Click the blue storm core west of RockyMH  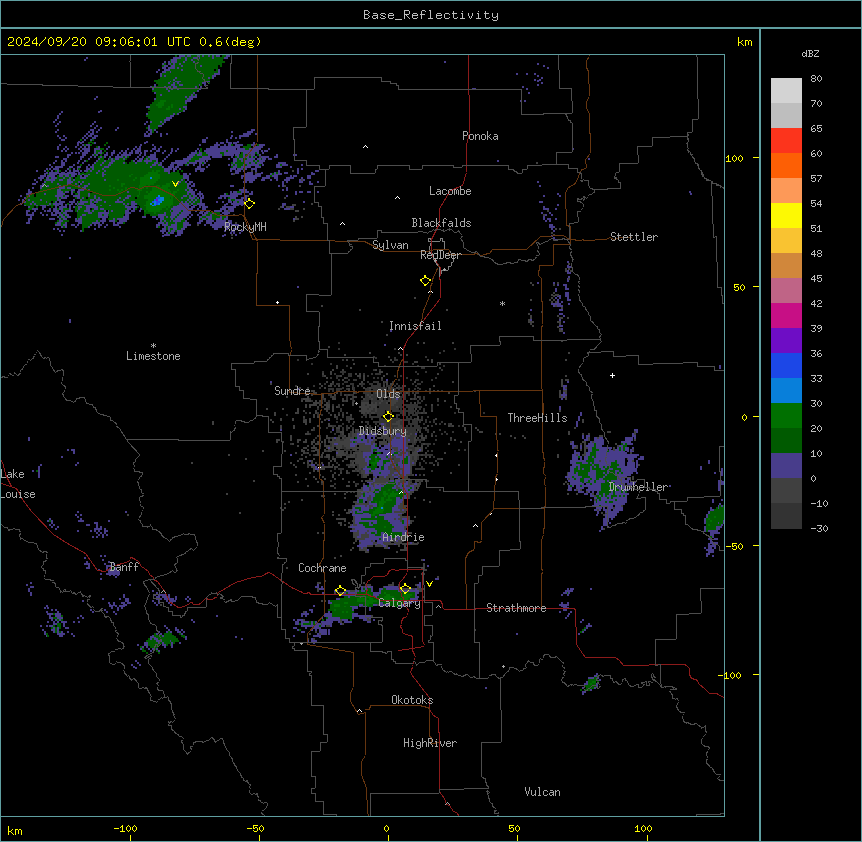[158, 201]
